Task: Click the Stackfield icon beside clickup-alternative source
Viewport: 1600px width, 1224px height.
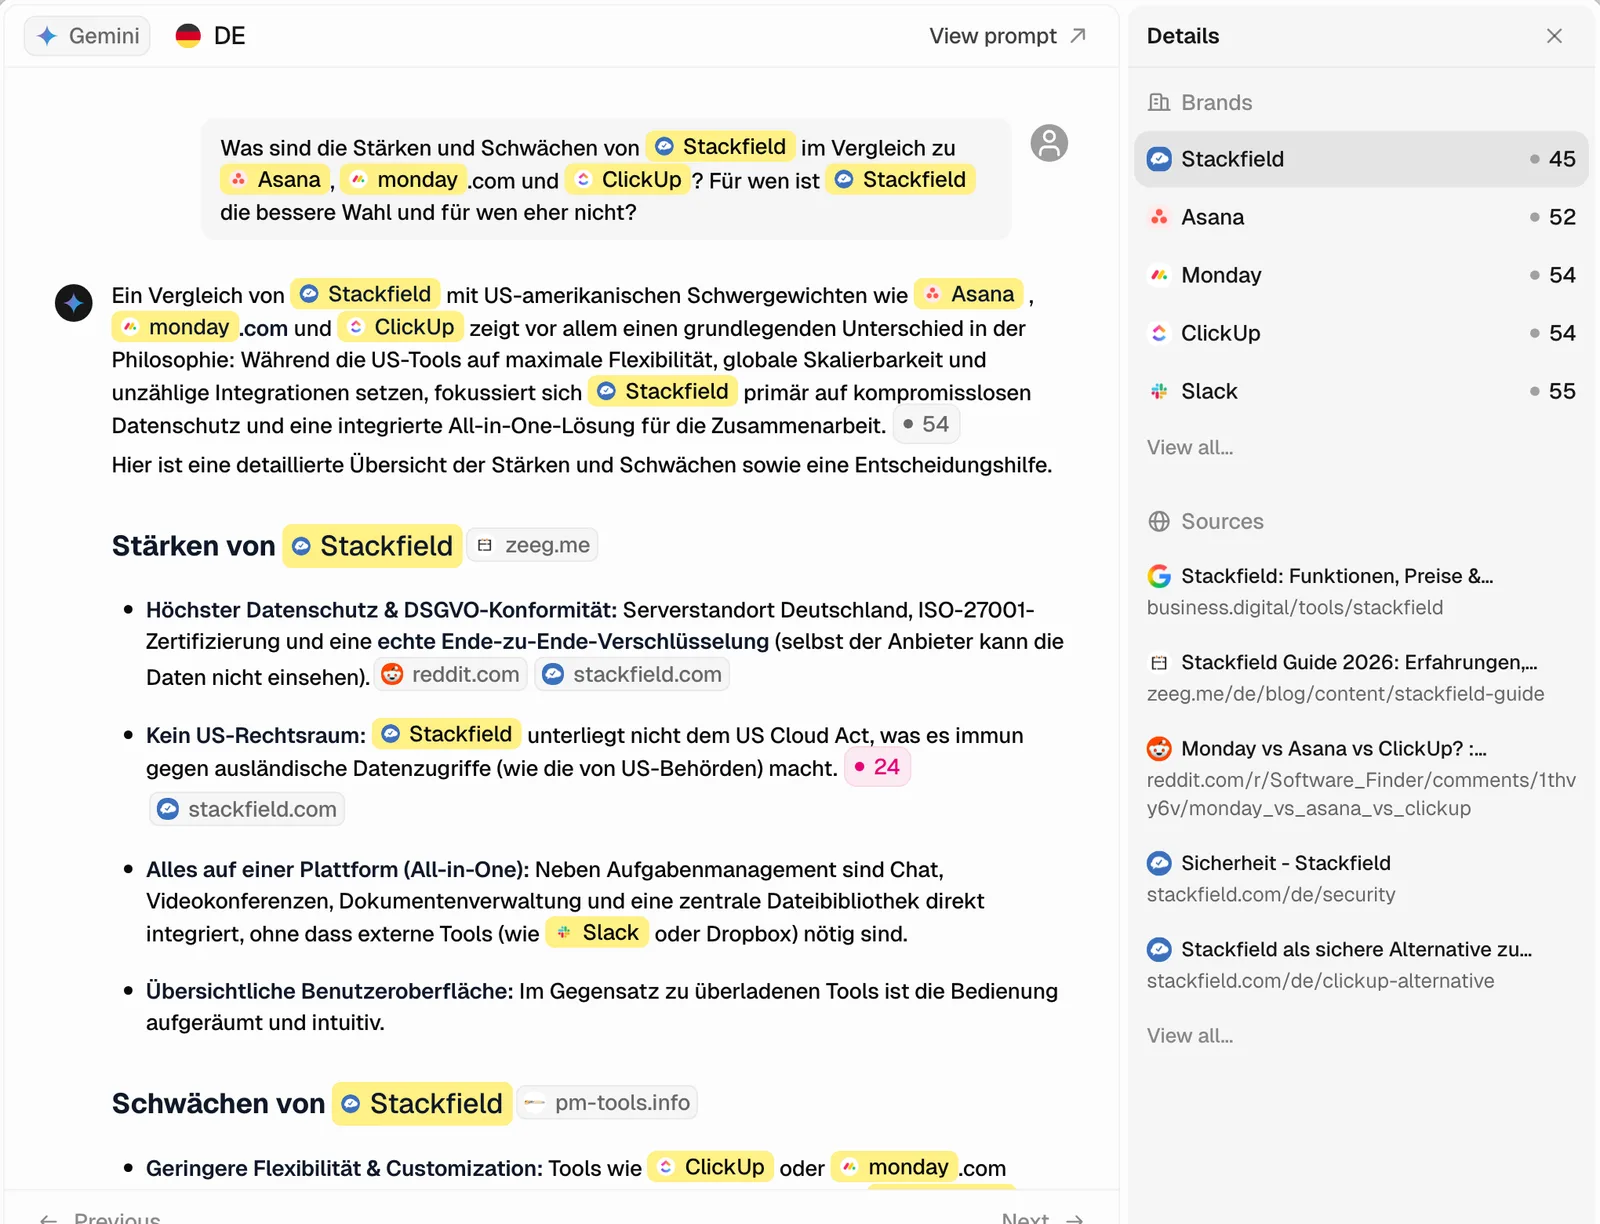Action: [1159, 949]
